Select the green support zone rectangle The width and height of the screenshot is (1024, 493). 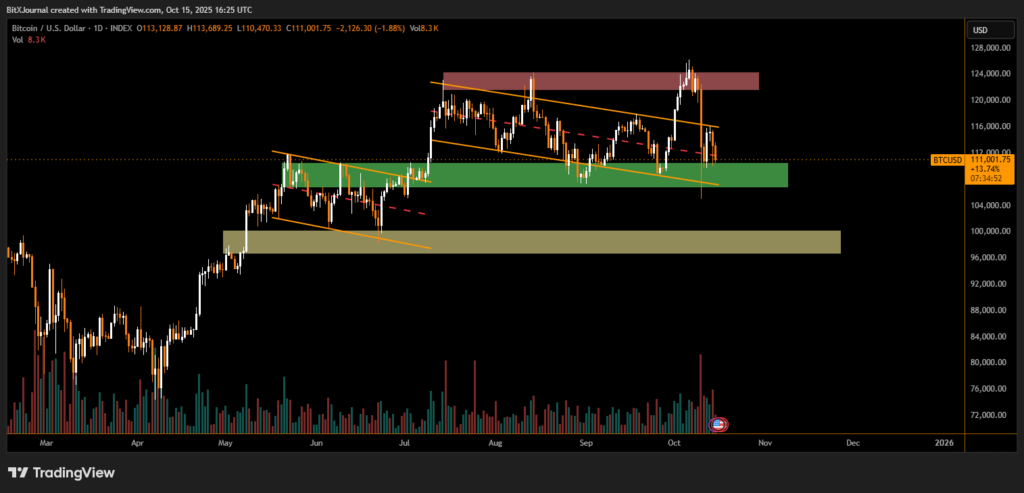click(535, 175)
